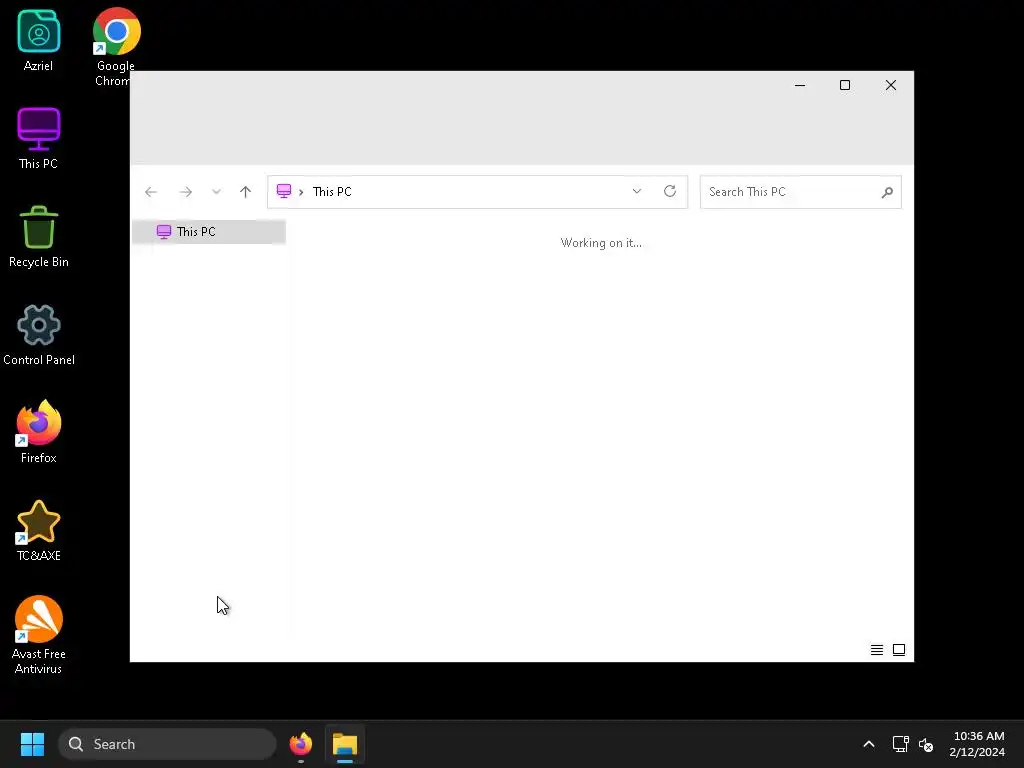Open the Windows Start menu
The height and width of the screenshot is (768, 1024).
(x=32, y=744)
